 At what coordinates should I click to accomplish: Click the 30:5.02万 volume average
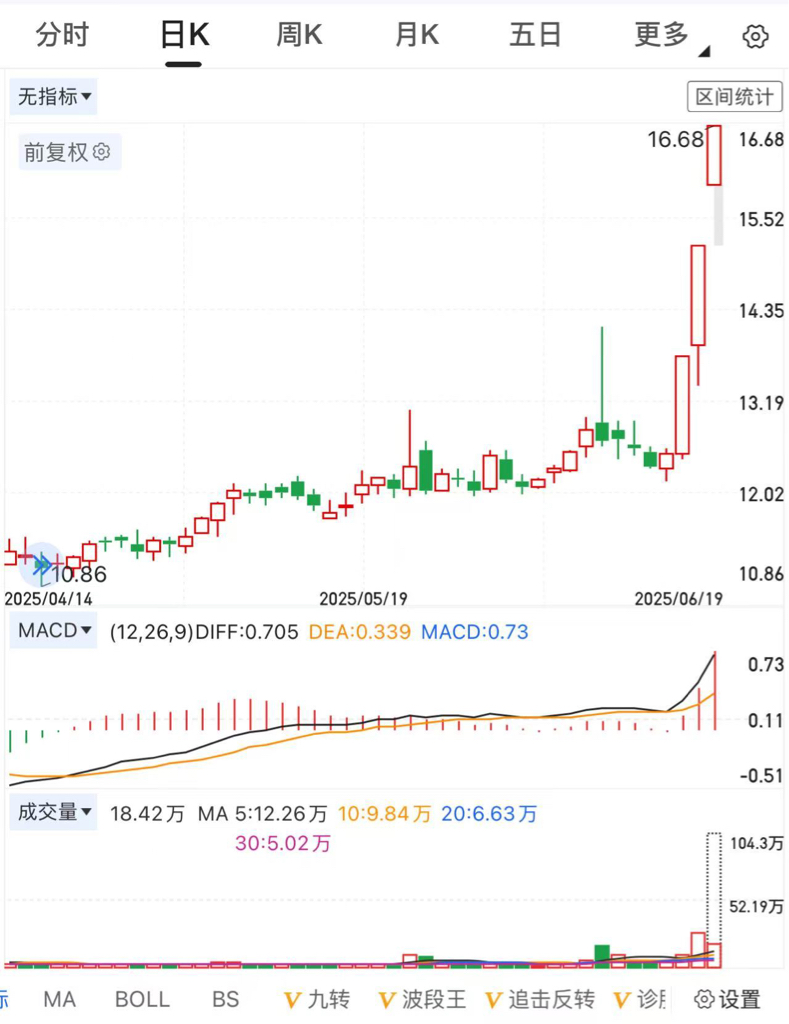[283, 842]
